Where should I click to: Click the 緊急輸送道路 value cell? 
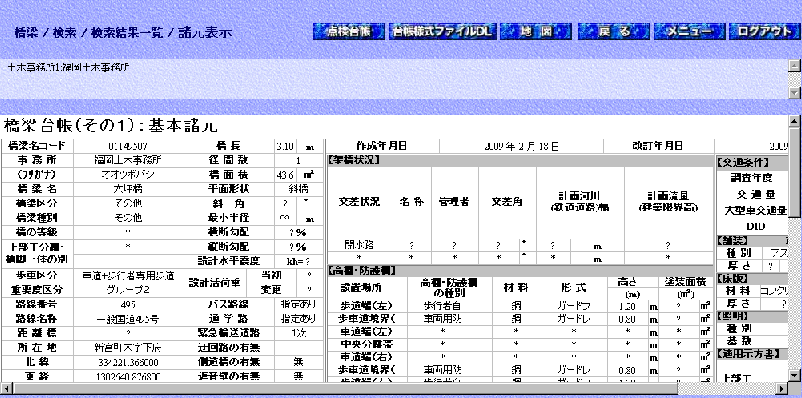299,334
